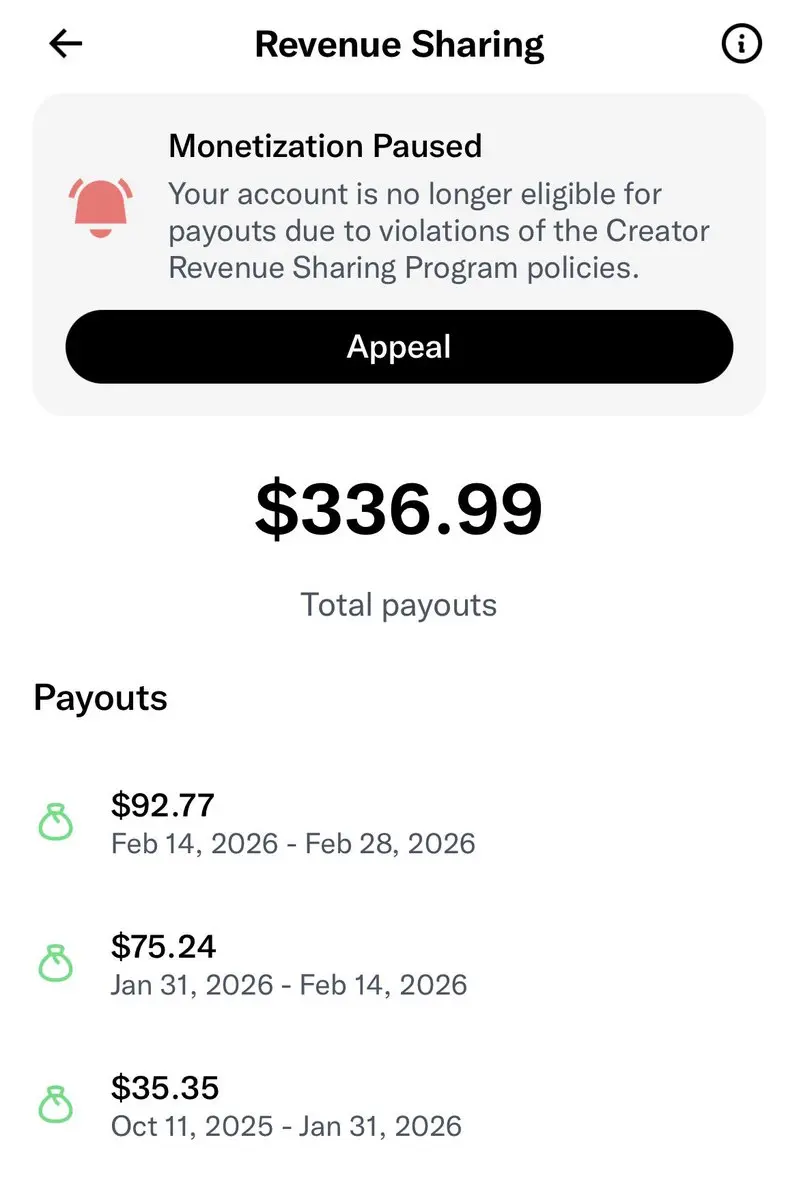Click the Jan 31 – Feb 14, 2026 date range

pyautogui.click(x=289, y=984)
